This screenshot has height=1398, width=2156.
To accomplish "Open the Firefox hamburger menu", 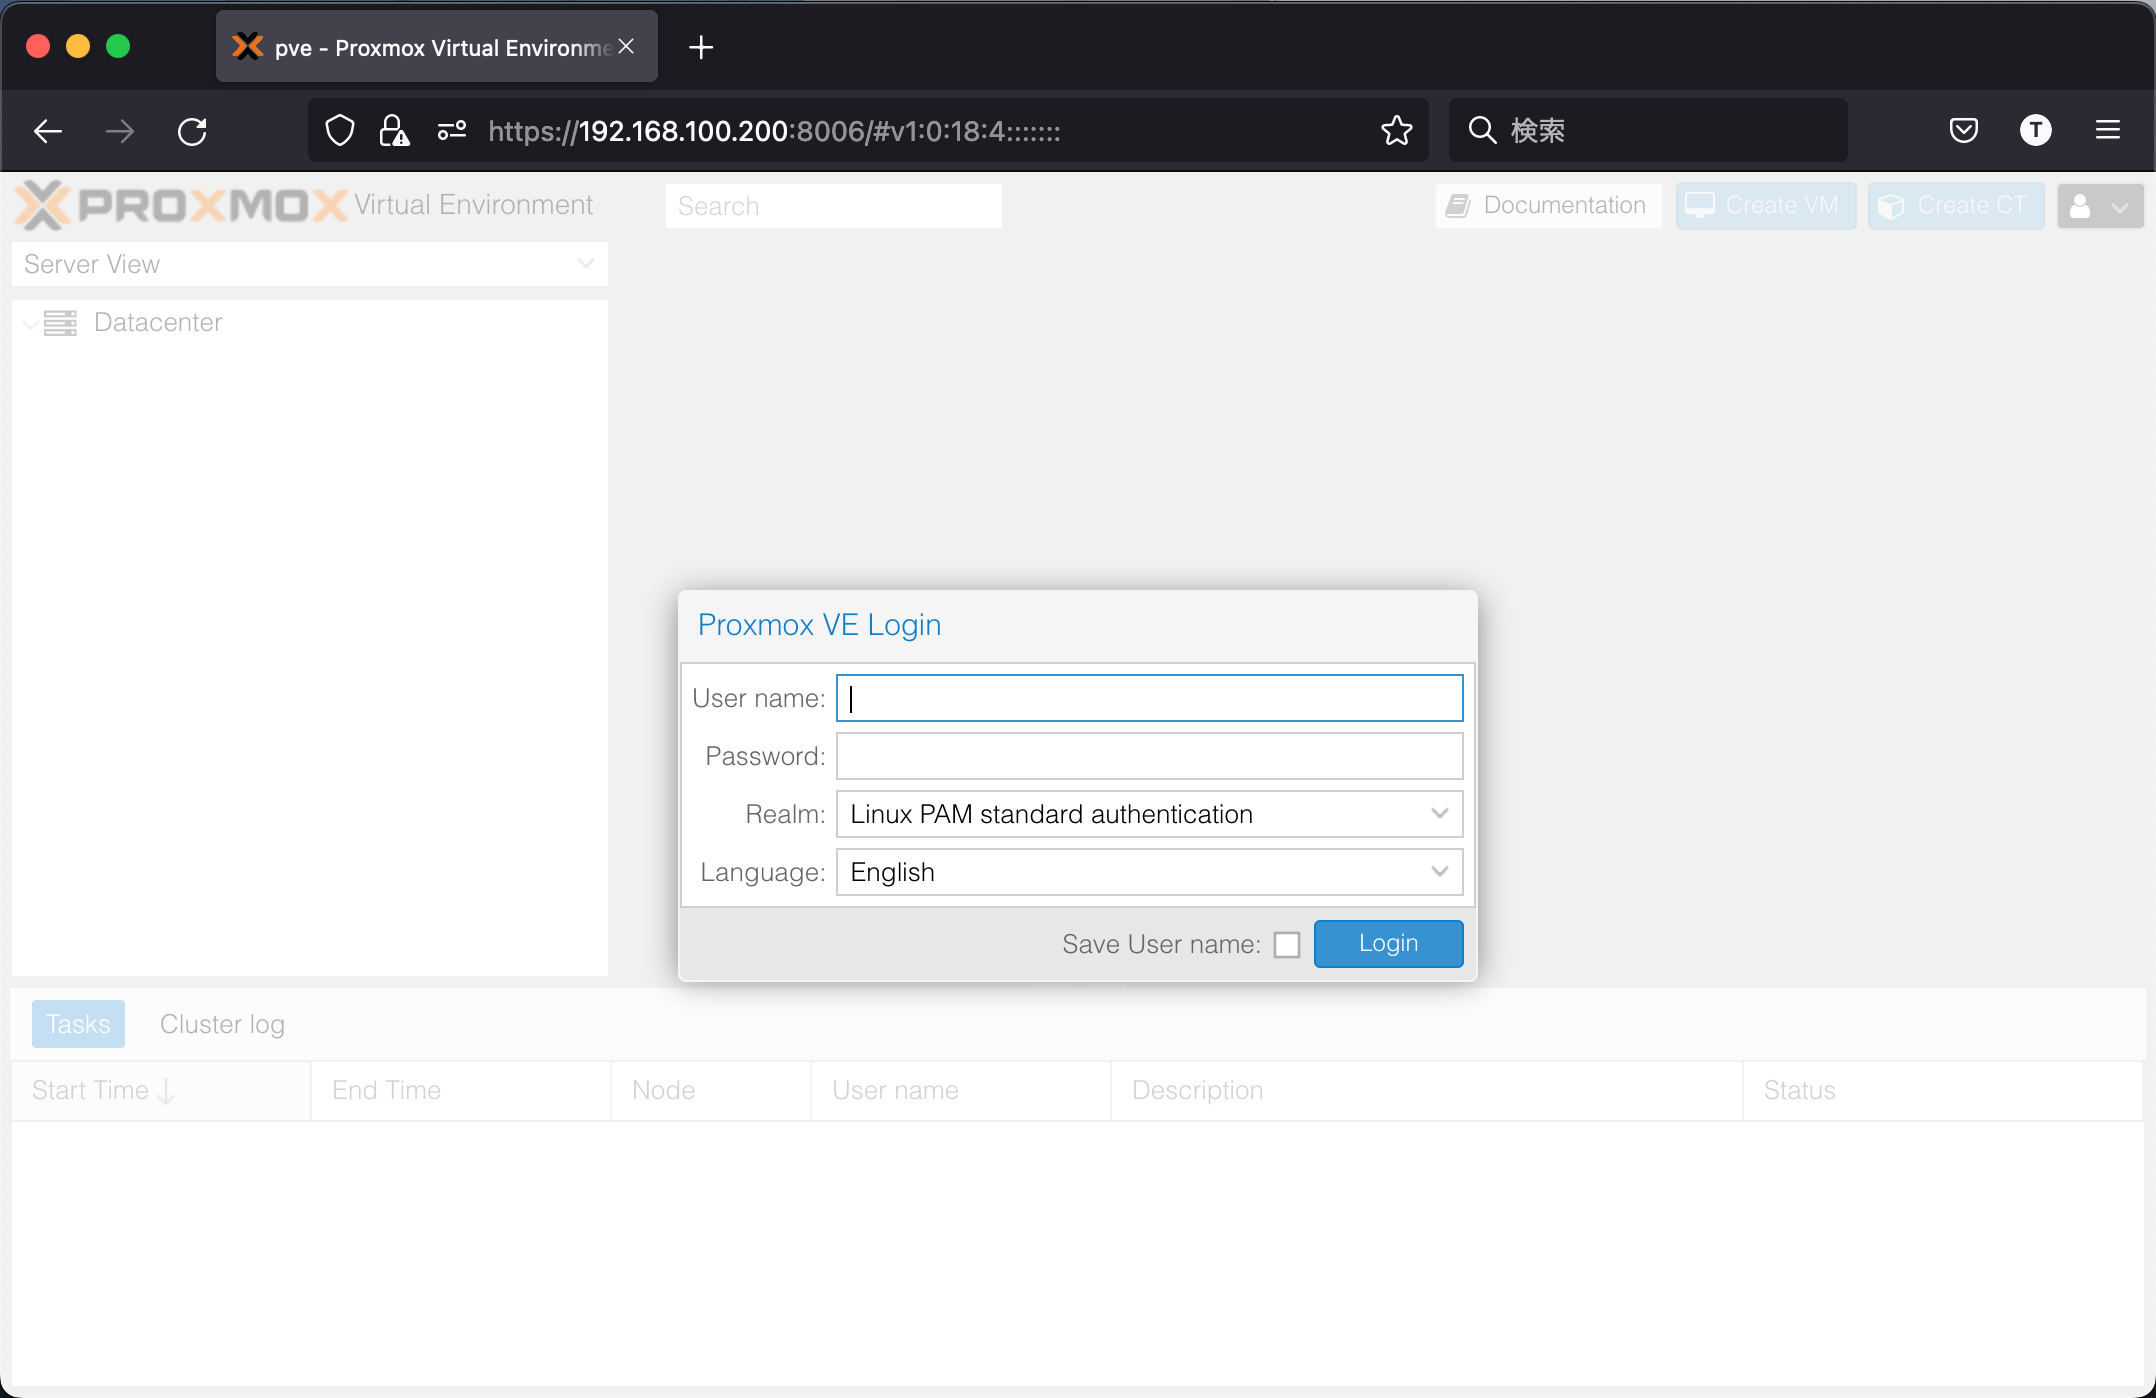I will point(2108,130).
